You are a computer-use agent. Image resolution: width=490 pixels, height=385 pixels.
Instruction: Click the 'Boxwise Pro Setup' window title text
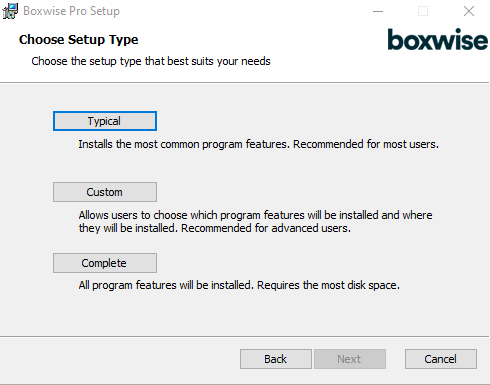71,11
